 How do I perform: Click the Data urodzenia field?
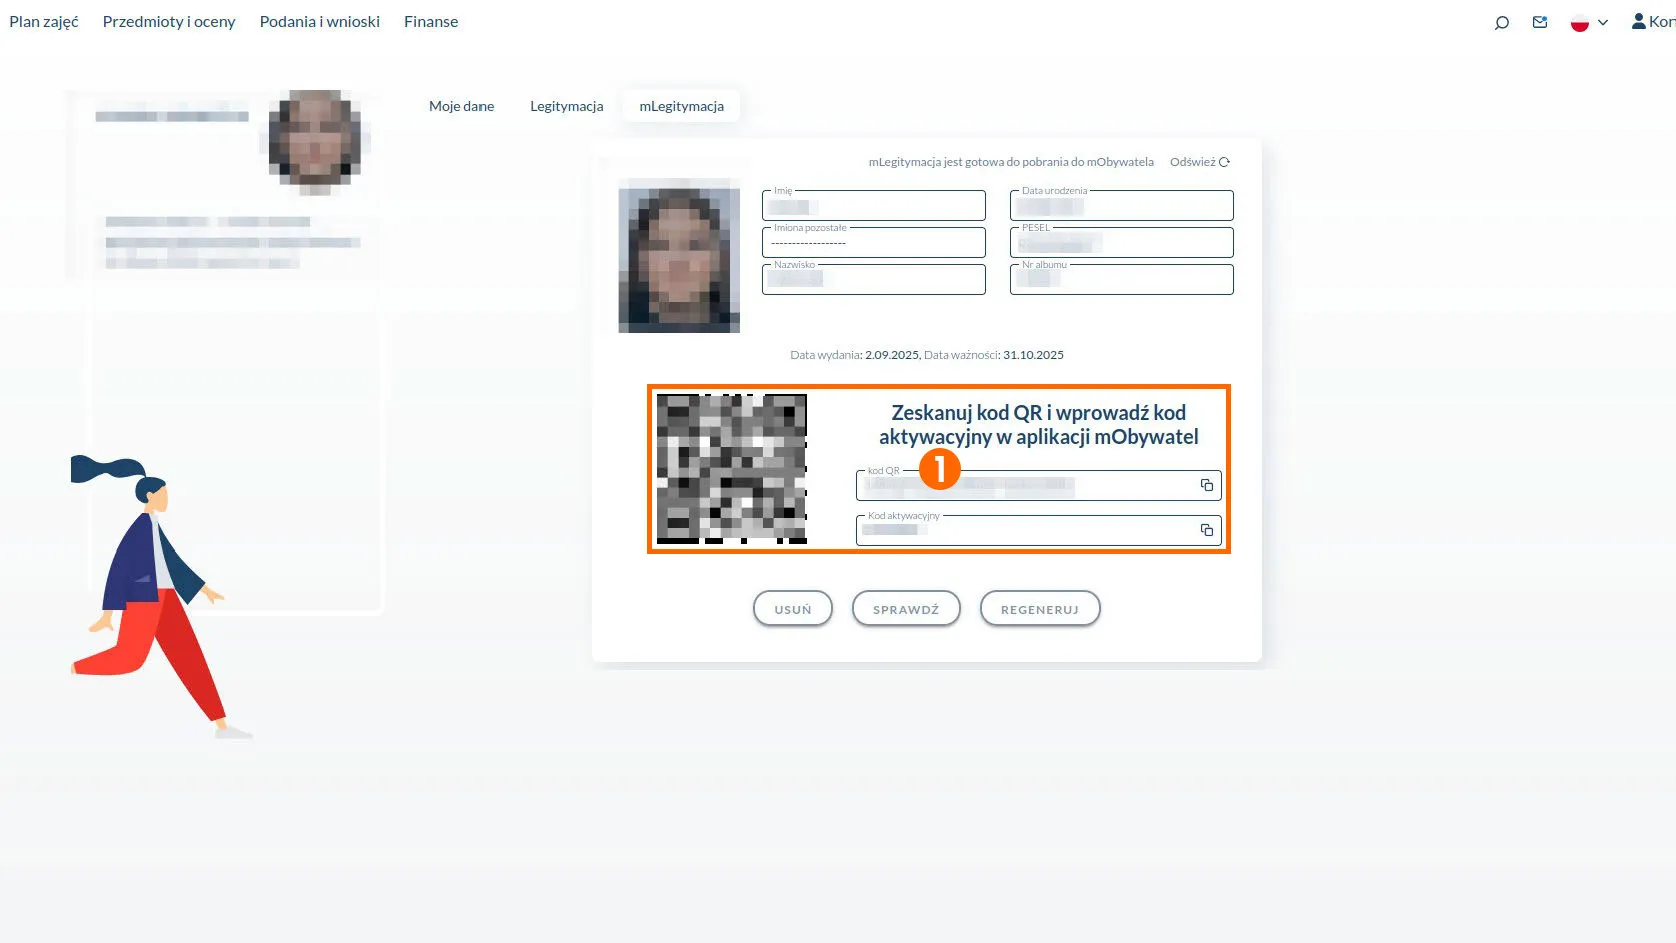1122,205
